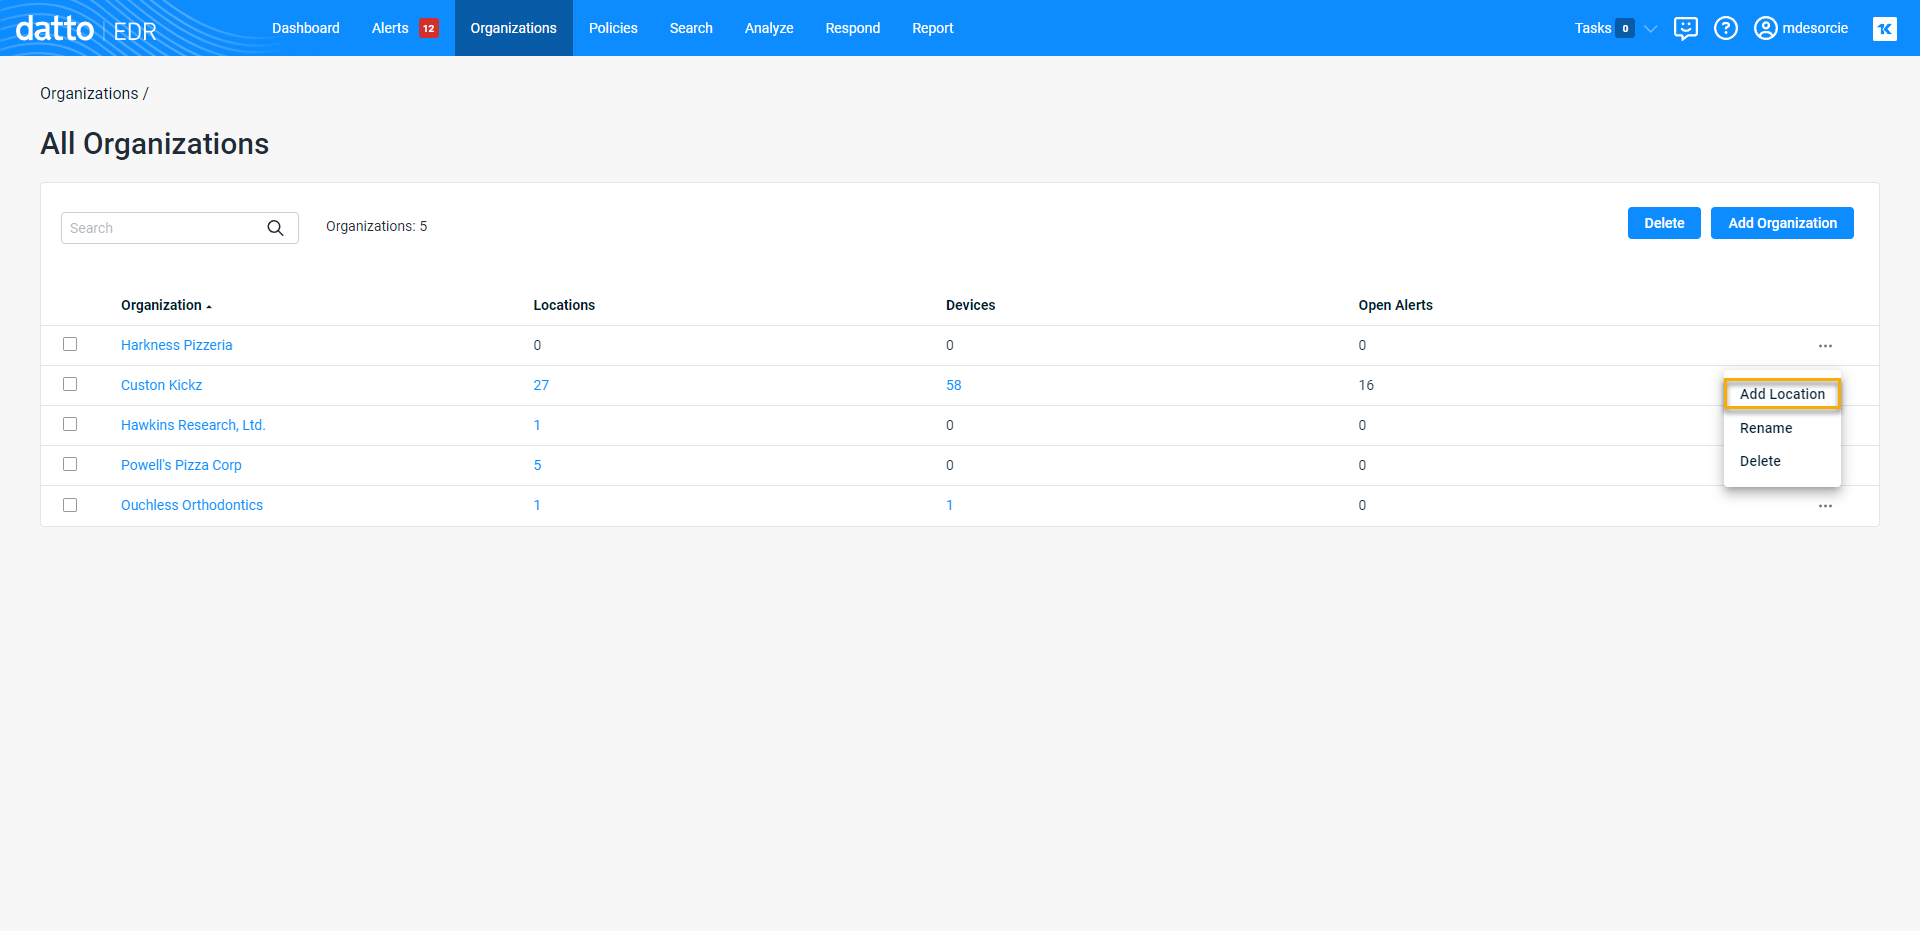Open the help question mark icon
The height and width of the screenshot is (931, 1920).
[x=1726, y=28]
